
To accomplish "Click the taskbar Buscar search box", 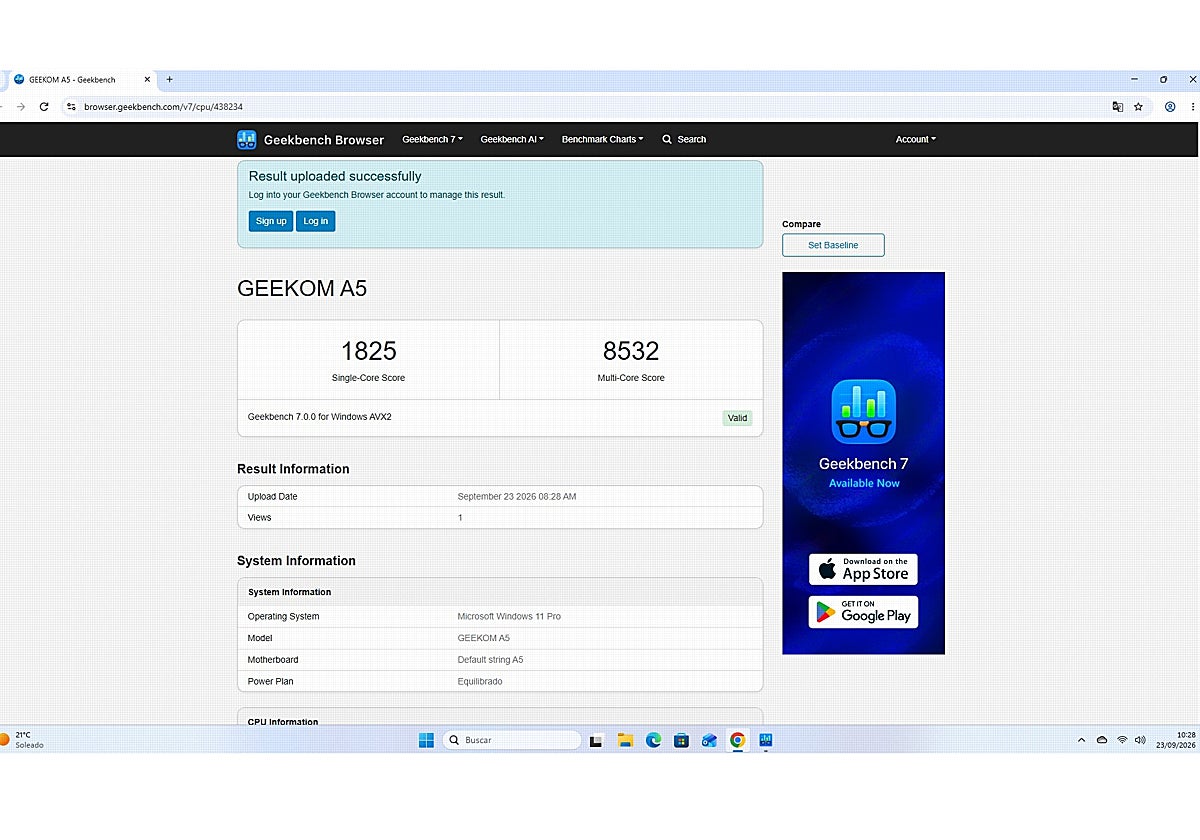I will [512, 740].
